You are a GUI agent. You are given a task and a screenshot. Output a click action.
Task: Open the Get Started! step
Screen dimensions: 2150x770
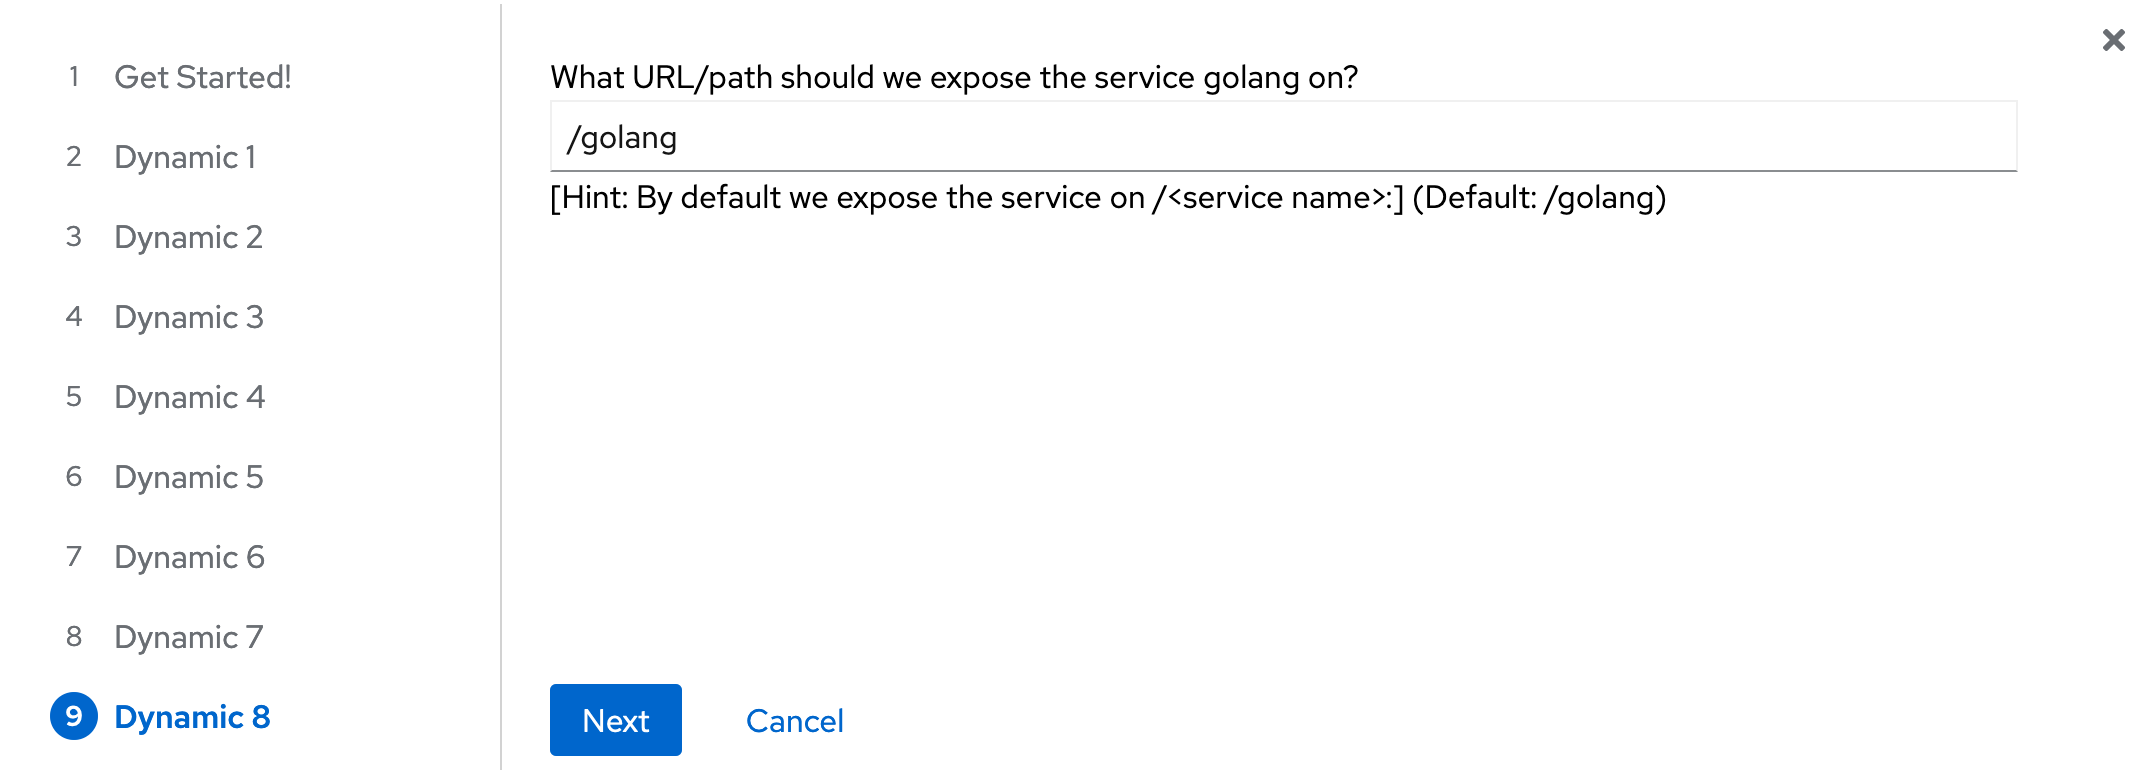[x=205, y=76]
